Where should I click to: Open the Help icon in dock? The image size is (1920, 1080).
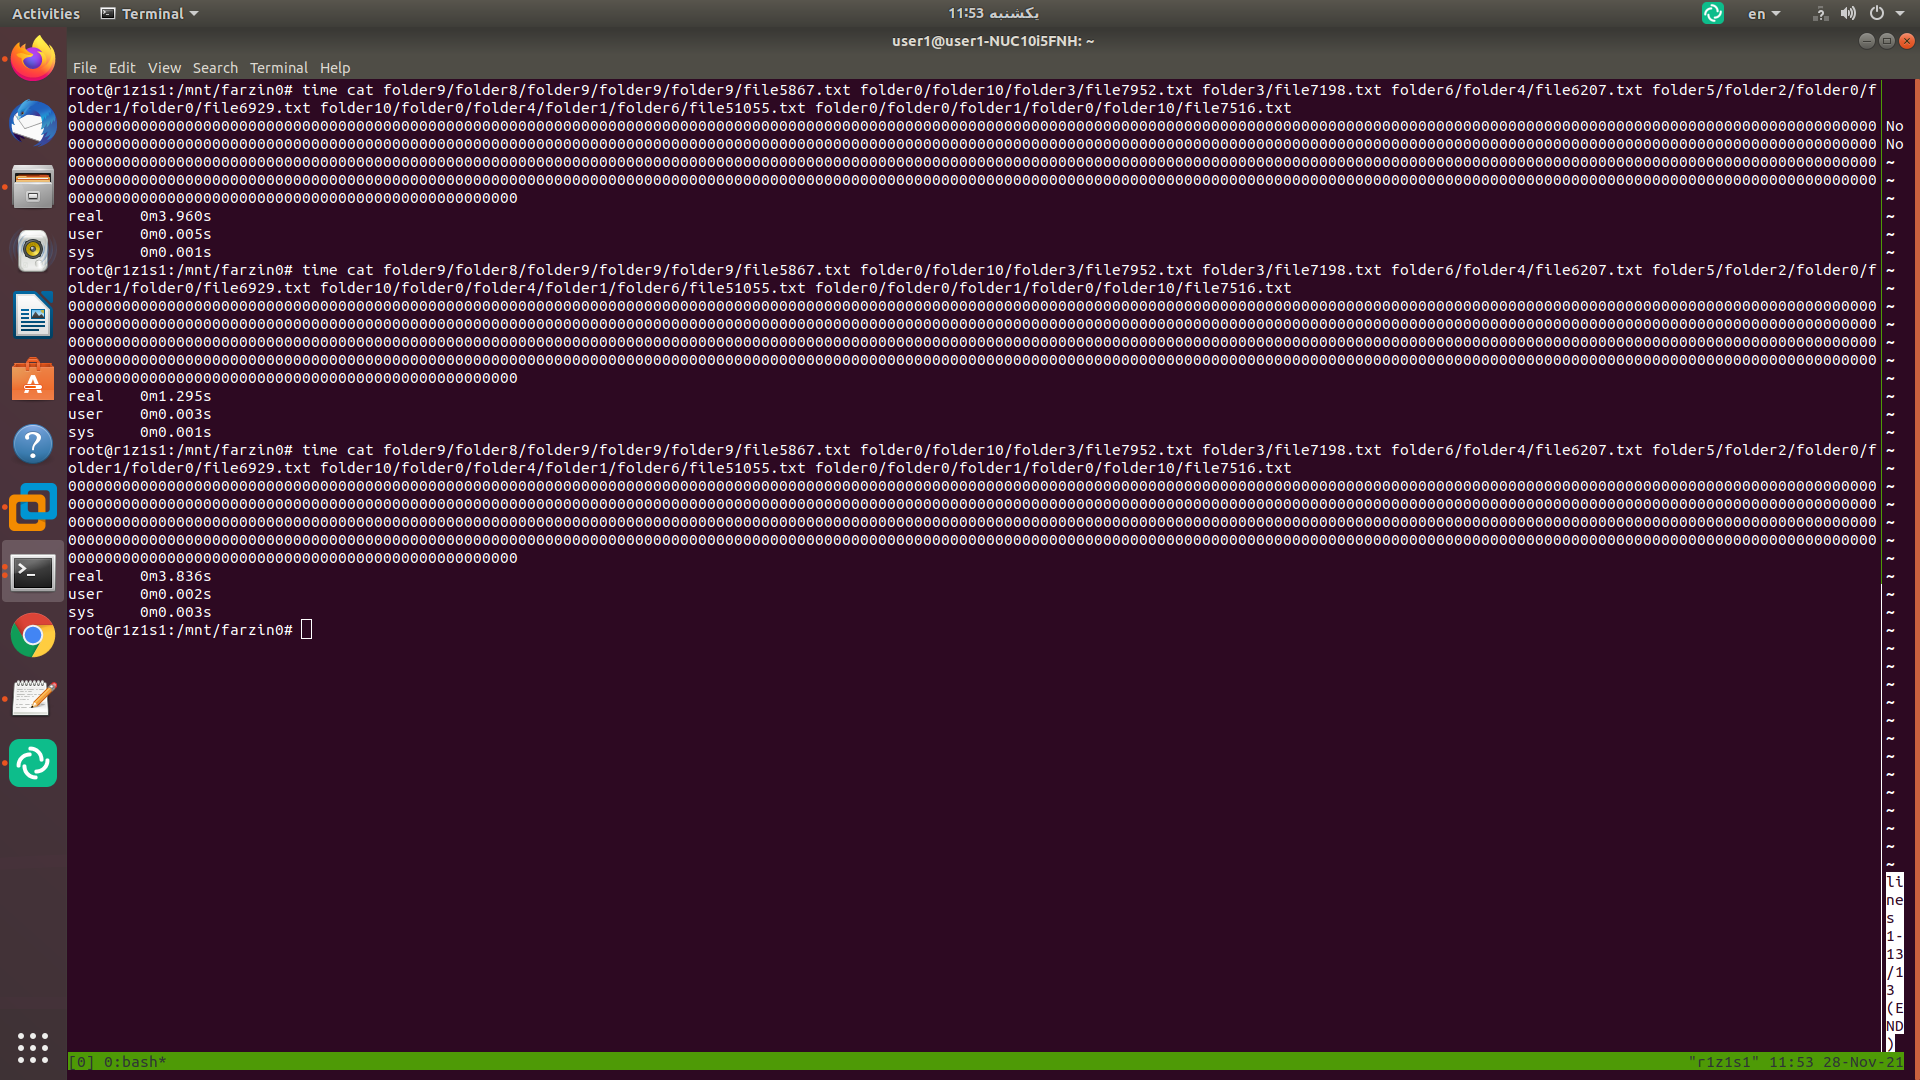33,444
